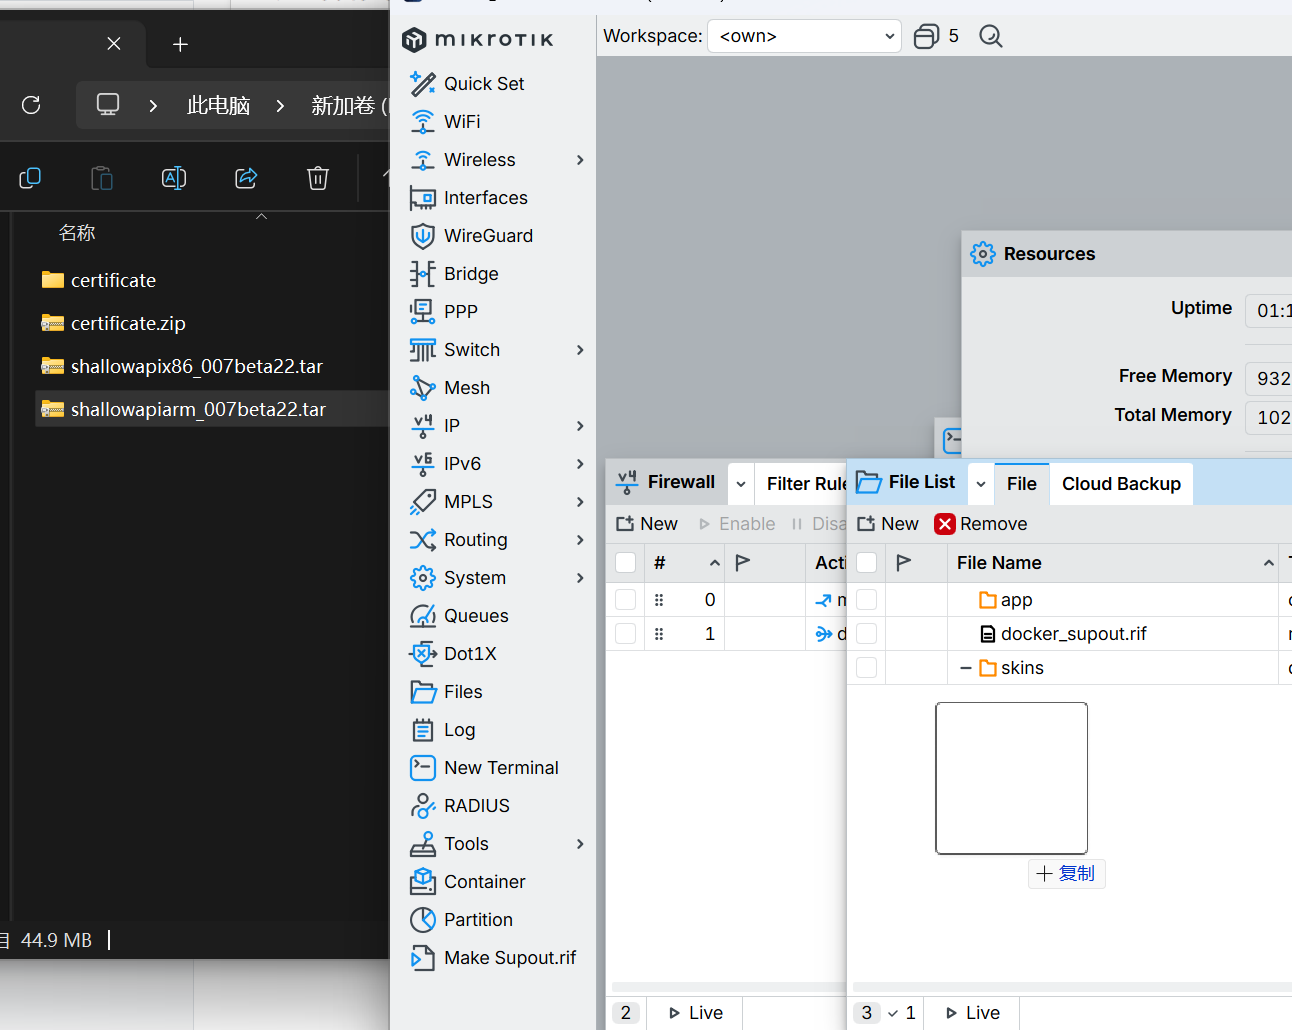1292x1030 pixels.
Task: Sort by File Name column header
Action: coord(1000,563)
